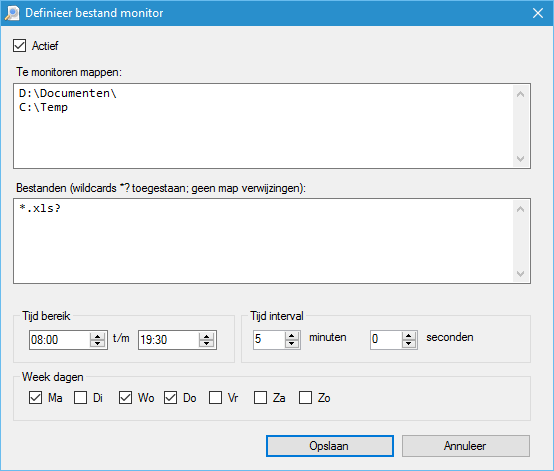Check the Za weekday checkbox
The width and height of the screenshot is (554, 471).
tap(260, 398)
